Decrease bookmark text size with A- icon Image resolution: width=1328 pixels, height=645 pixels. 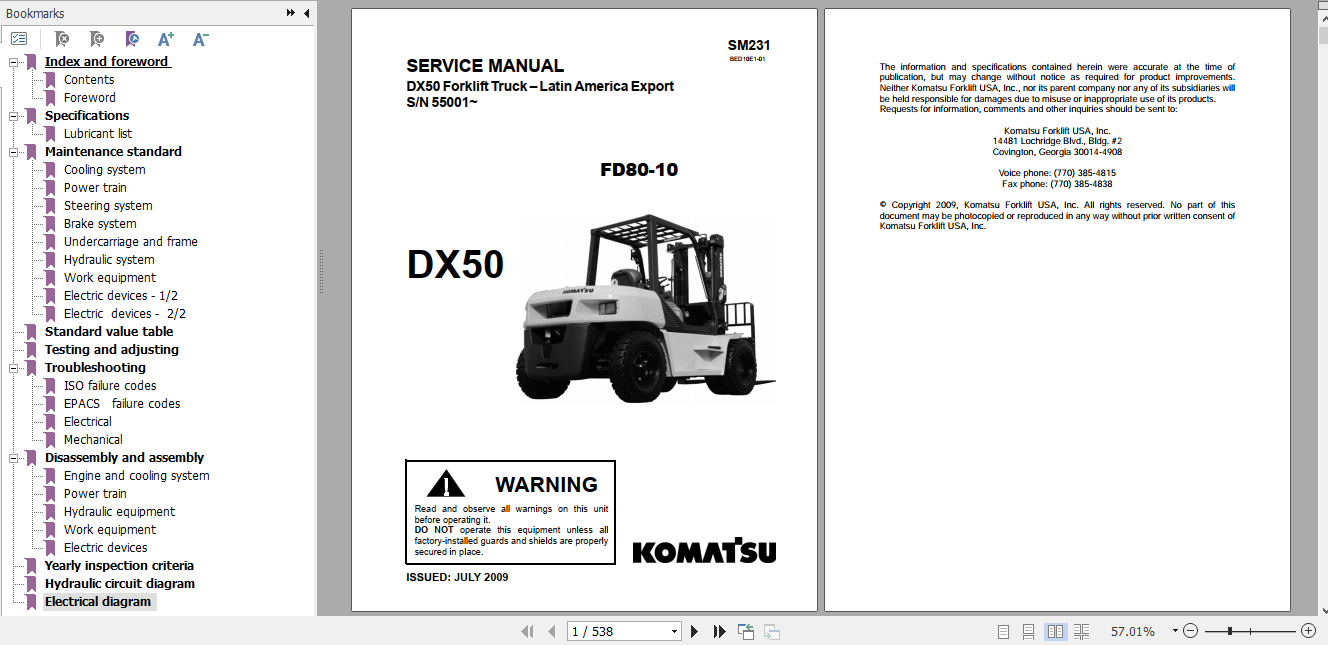point(200,38)
